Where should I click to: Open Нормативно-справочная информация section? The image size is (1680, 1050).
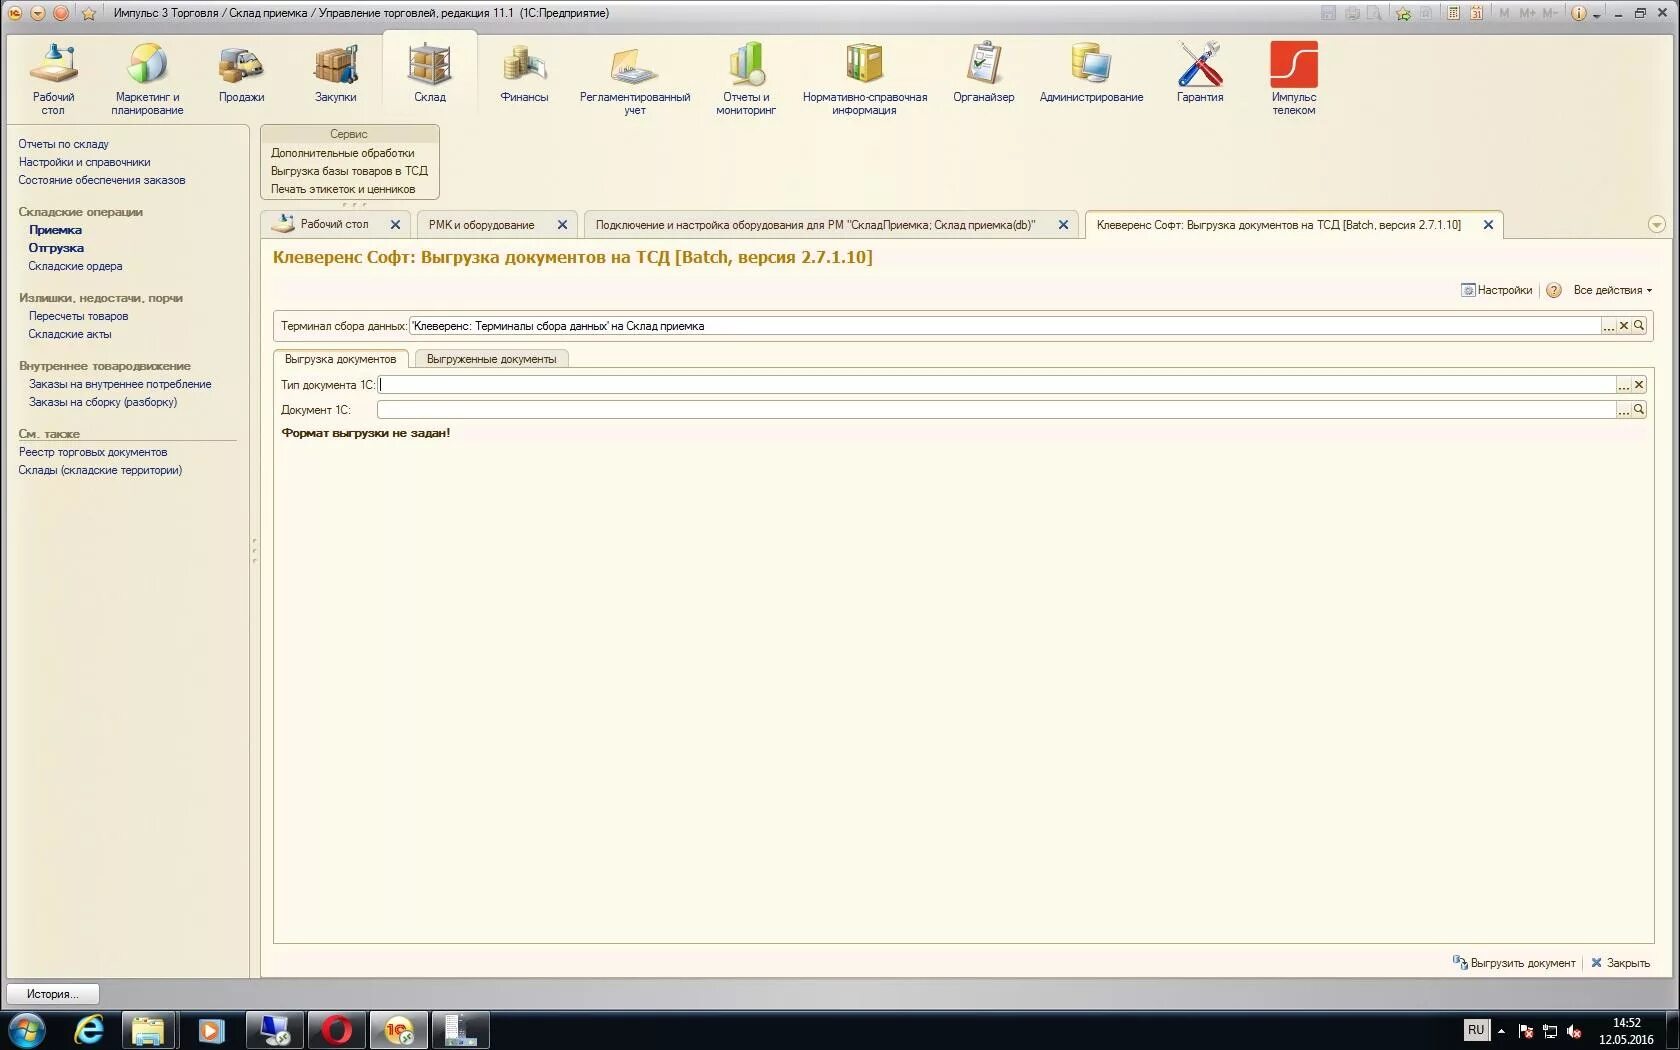pos(865,79)
